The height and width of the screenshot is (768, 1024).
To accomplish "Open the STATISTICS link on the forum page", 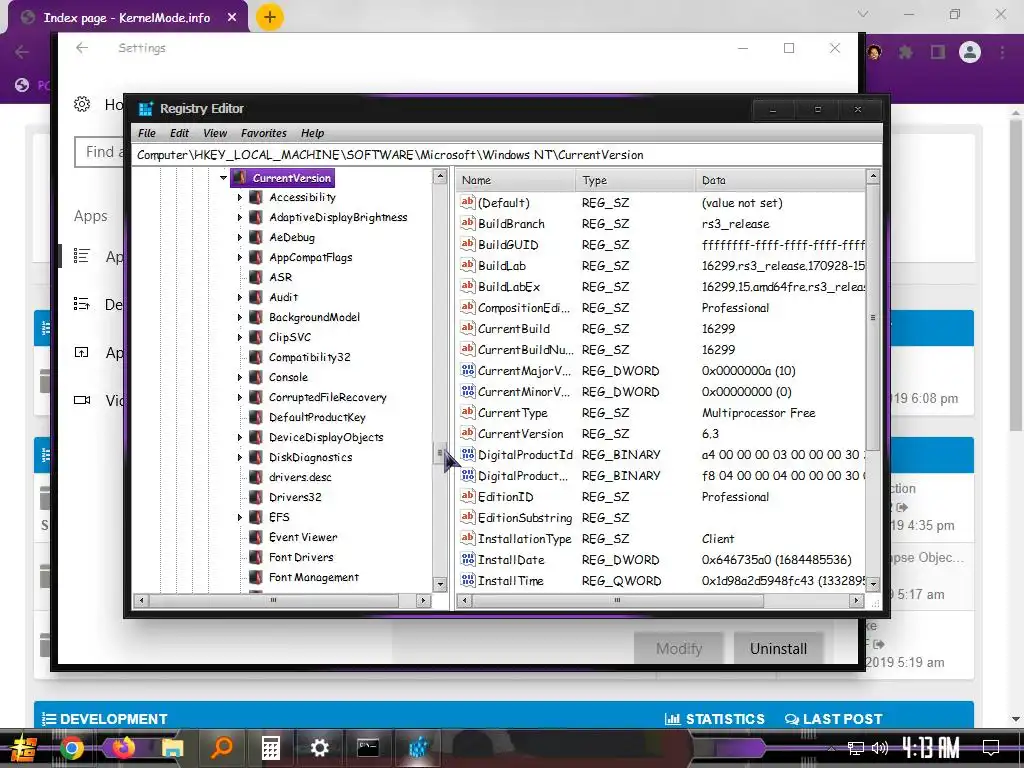I will 714,719.
